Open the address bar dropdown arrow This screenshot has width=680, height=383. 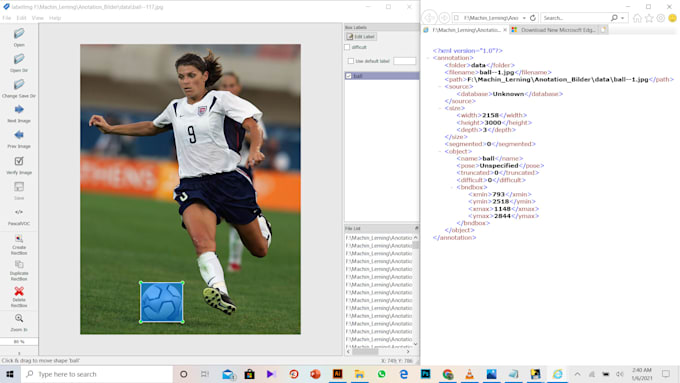click(x=524, y=18)
